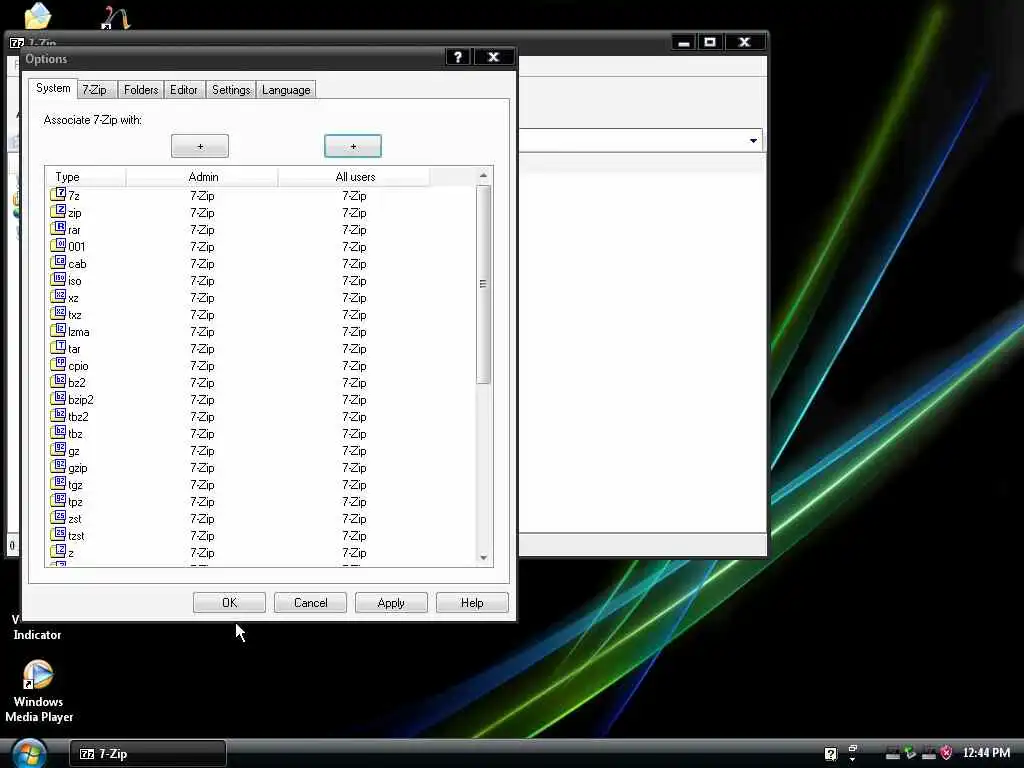Cancel the Options dialog
Image resolution: width=1024 pixels, height=768 pixels.
pyautogui.click(x=310, y=602)
